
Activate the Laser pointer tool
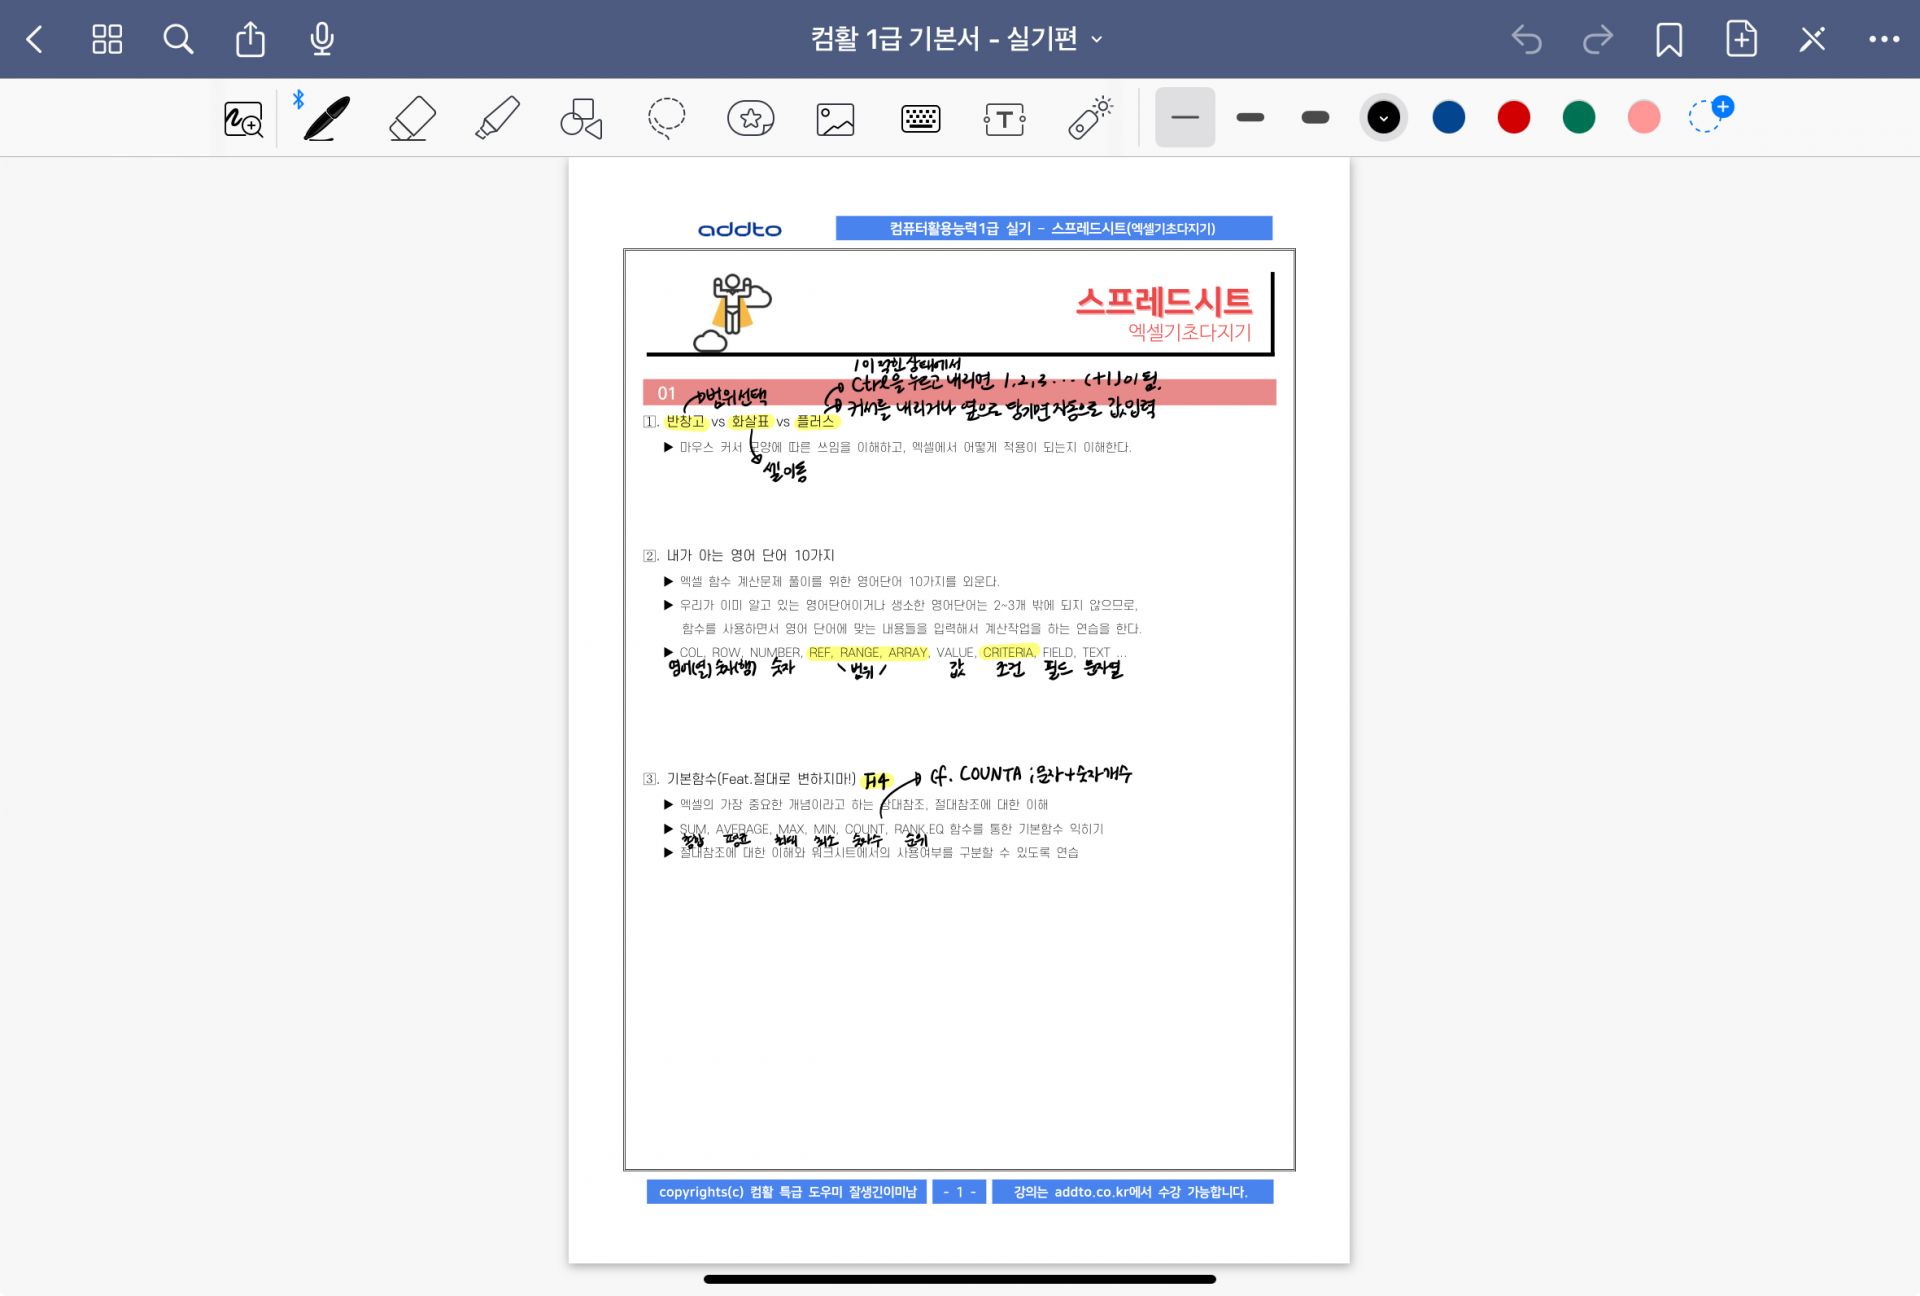(x=1089, y=119)
